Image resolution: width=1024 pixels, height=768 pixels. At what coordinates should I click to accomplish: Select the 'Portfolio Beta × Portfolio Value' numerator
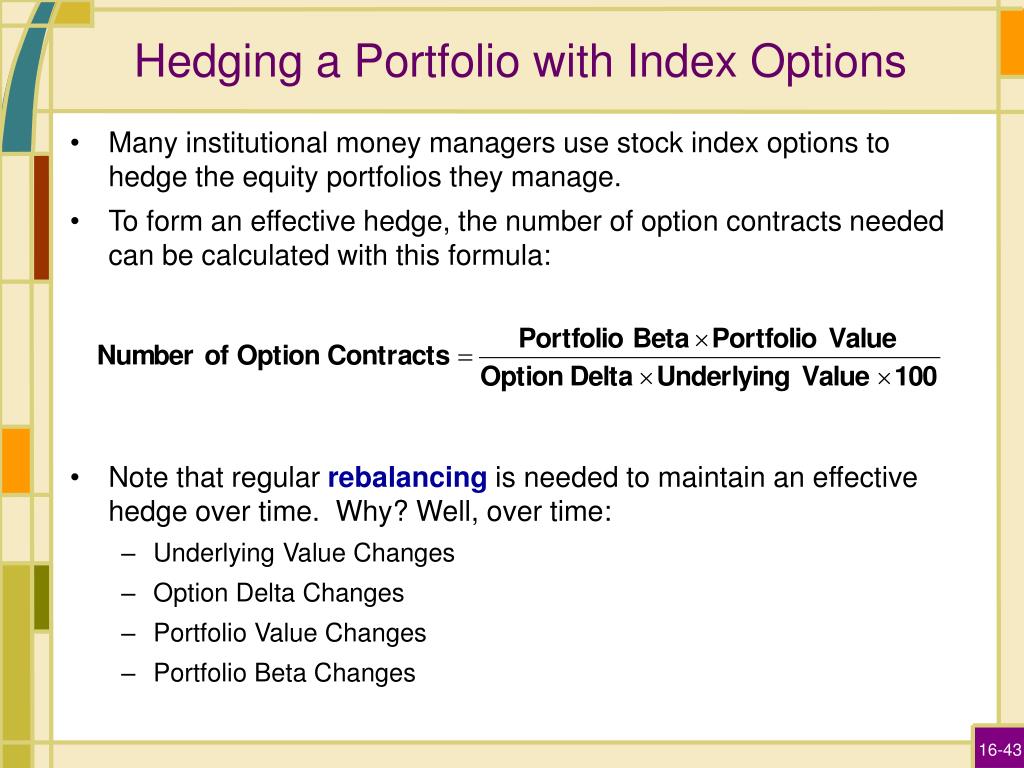pos(707,338)
